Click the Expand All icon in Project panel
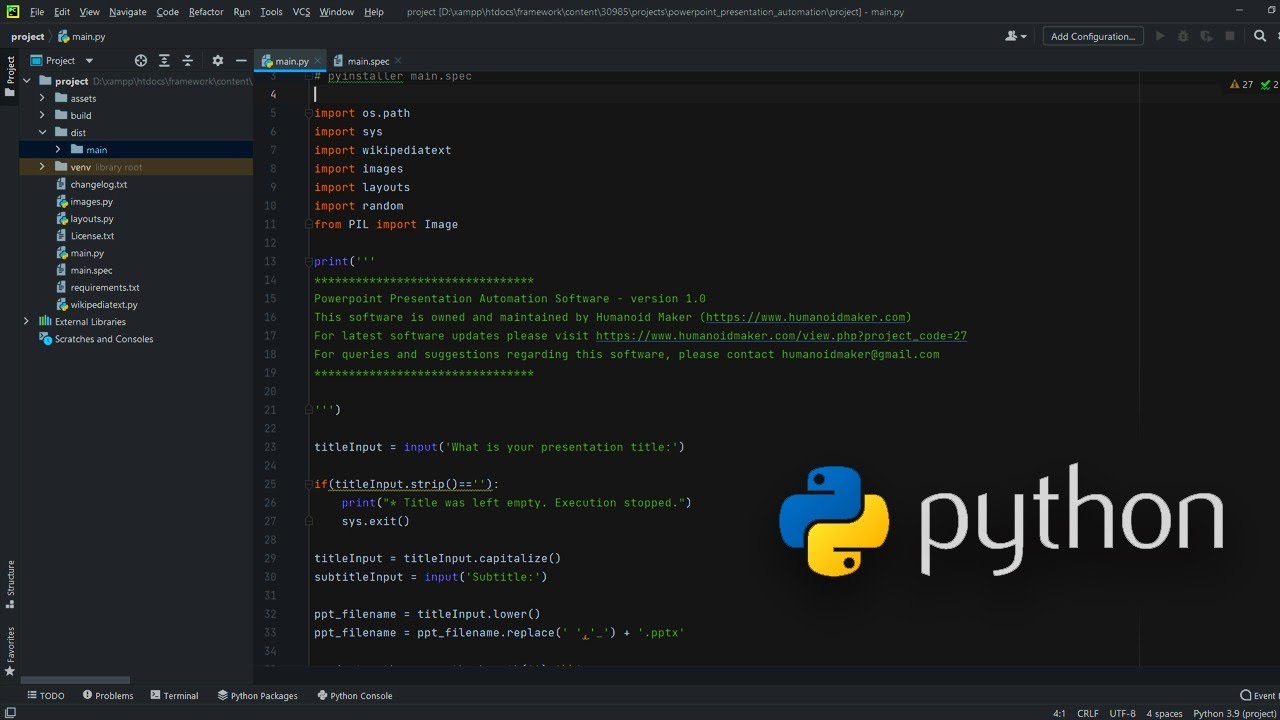Image resolution: width=1280 pixels, height=720 pixels. 164,61
